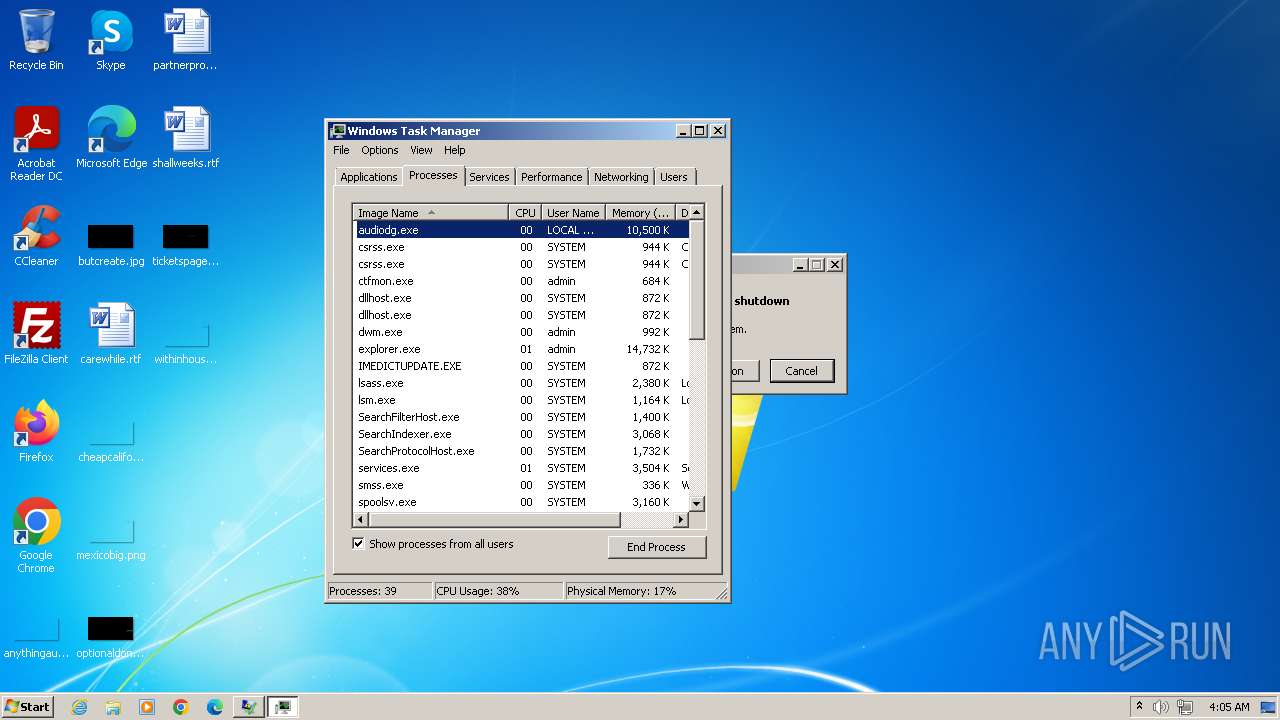This screenshot has height=720, width=1280.
Task: Select explorer.exe process row
Action: point(521,349)
